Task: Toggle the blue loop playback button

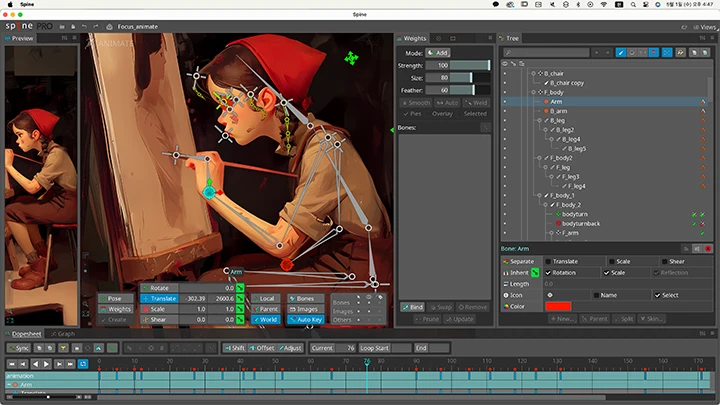Action: (x=83, y=364)
